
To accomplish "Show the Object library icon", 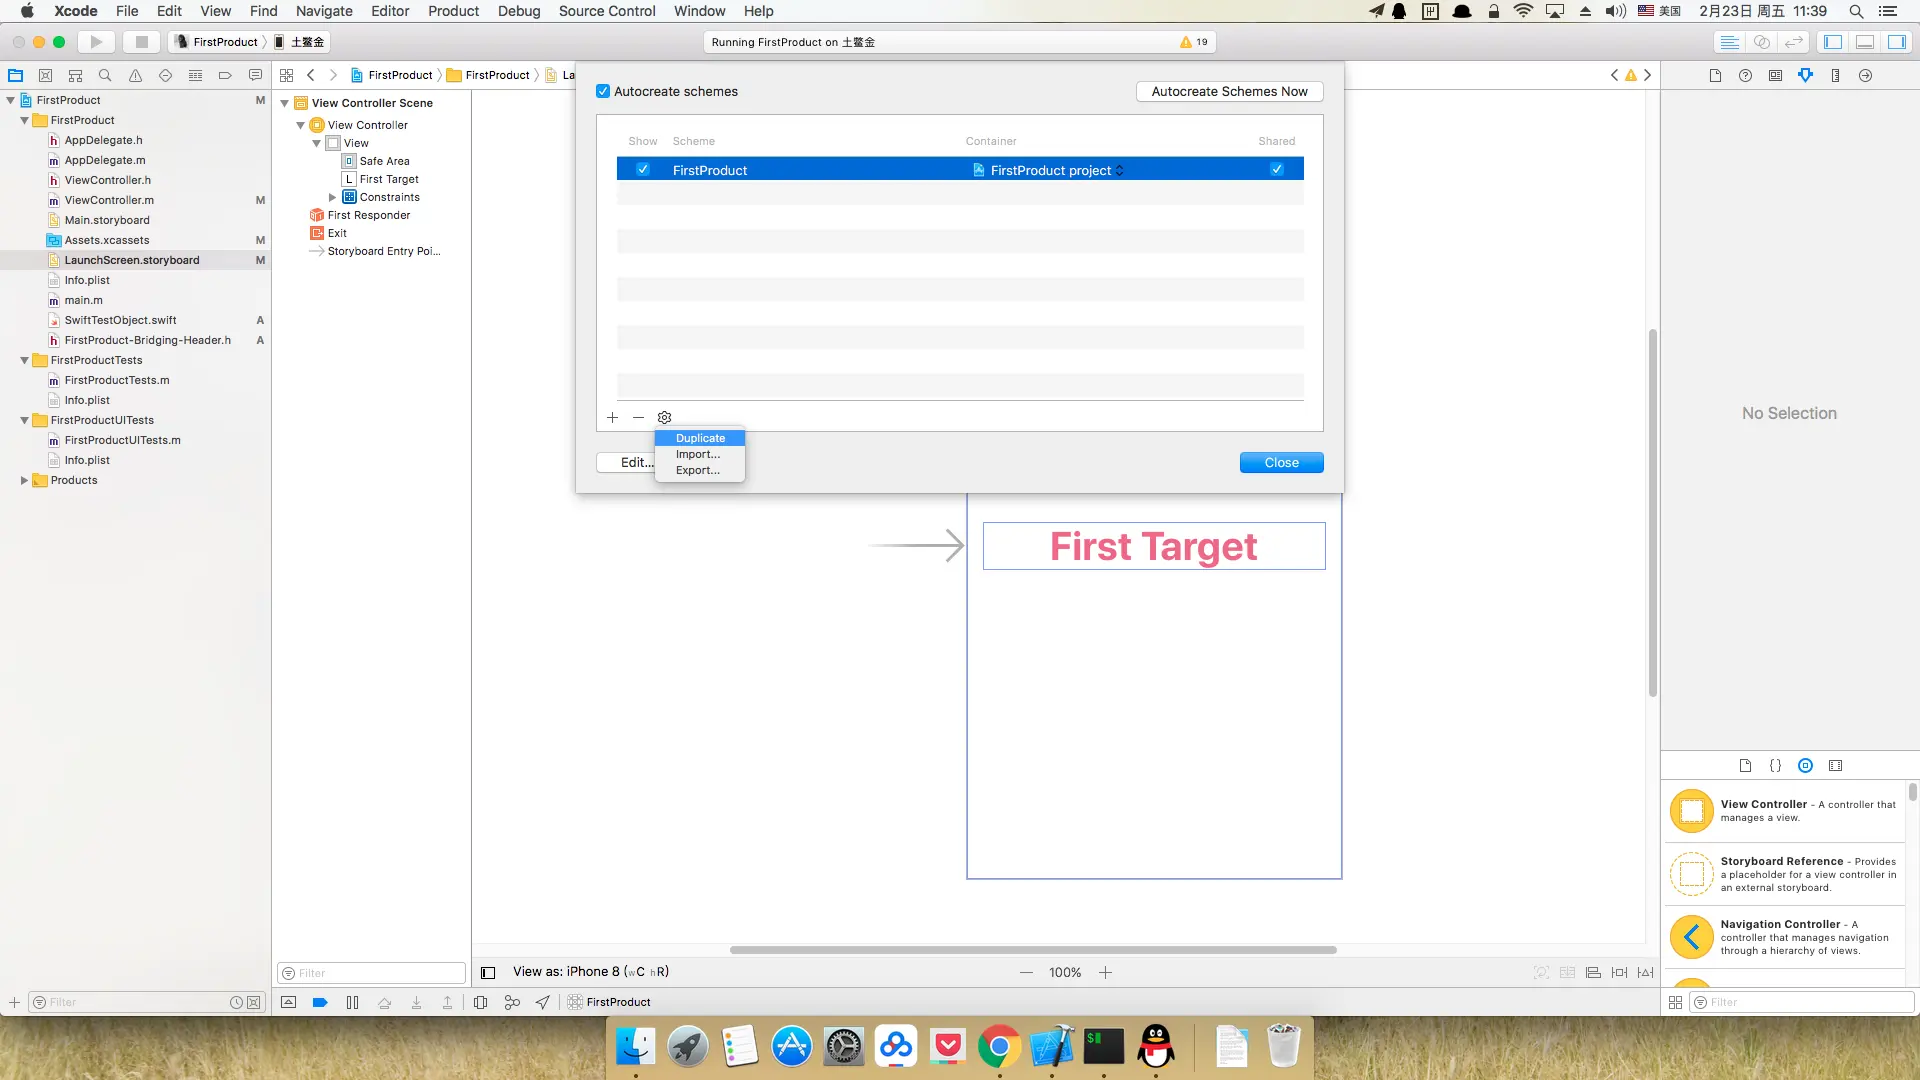I will [x=1805, y=766].
